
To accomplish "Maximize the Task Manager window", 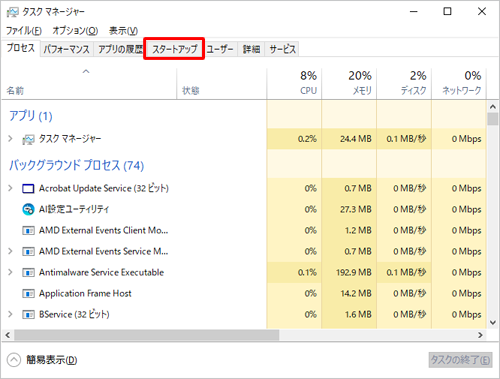I will pyautogui.click(x=447, y=12).
